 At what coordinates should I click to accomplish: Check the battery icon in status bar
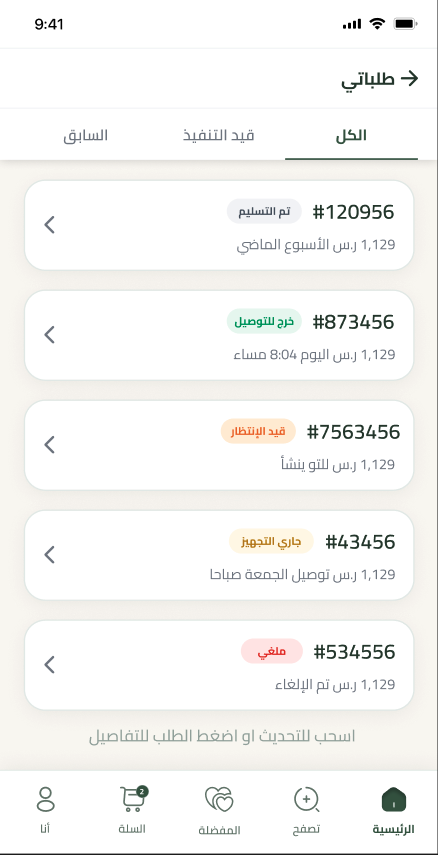pyautogui.click(x=406, y=24)
